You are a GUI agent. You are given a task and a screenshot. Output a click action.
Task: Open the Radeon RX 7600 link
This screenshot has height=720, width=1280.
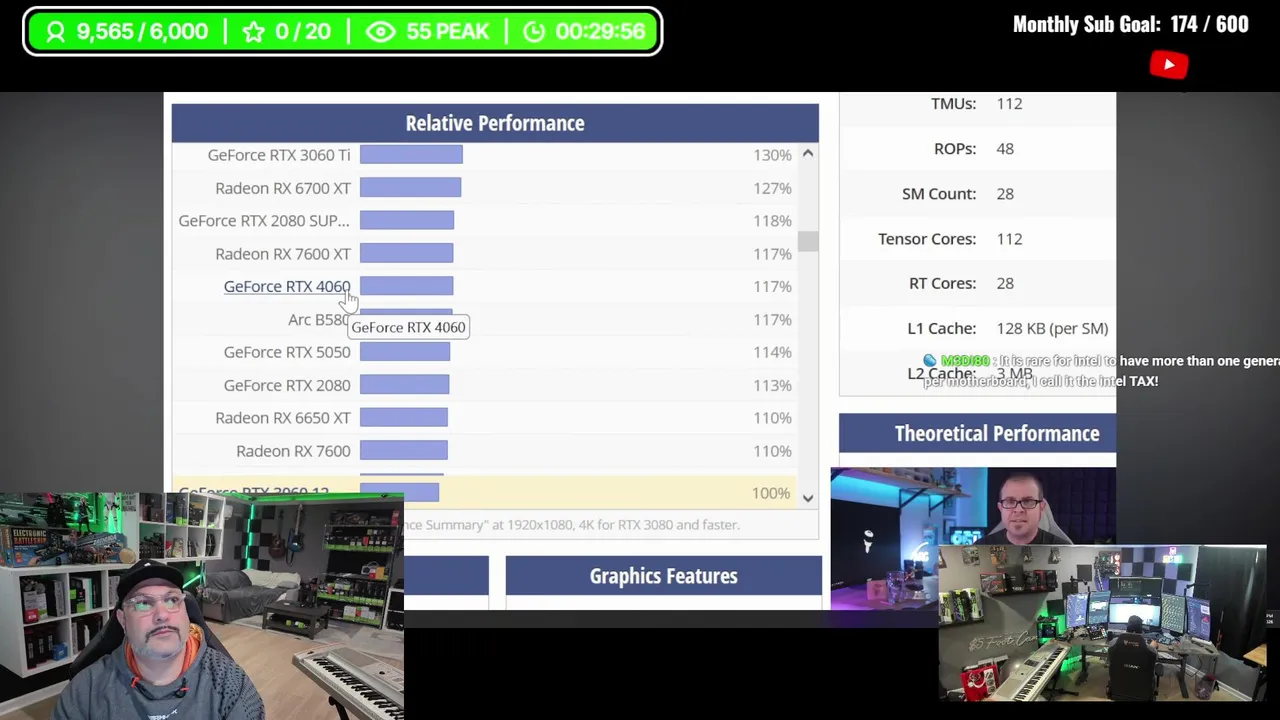[x=293, y=451]
